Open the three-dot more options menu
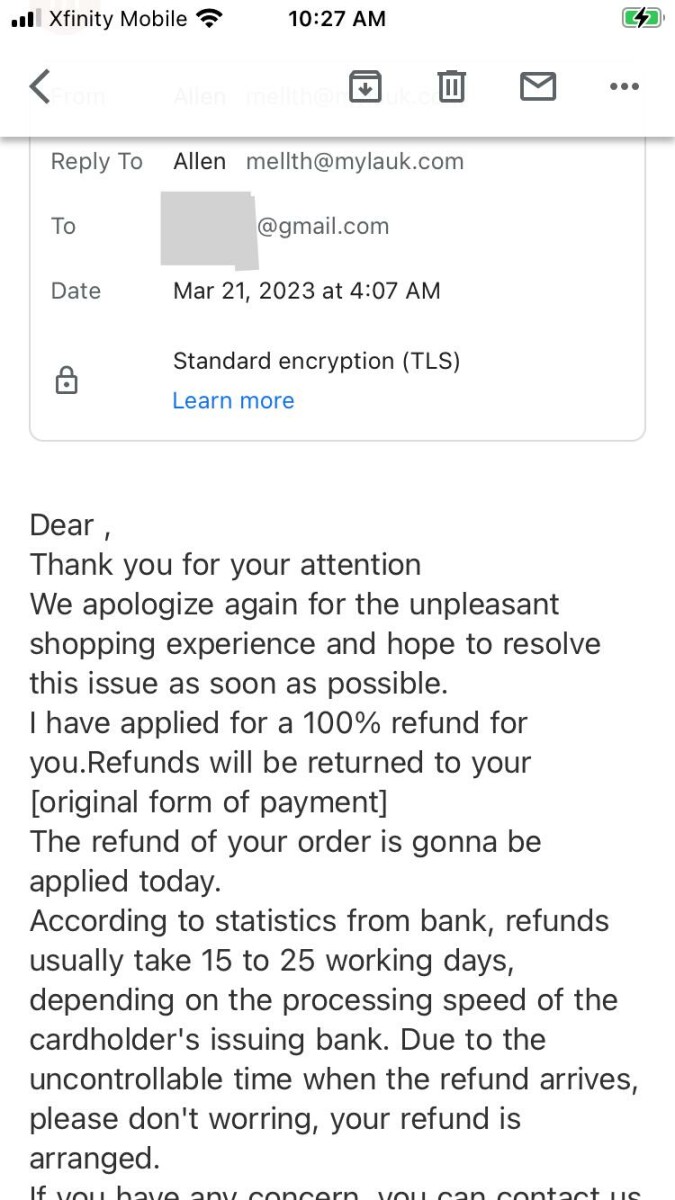675x1200 pixels. (624, 87)
